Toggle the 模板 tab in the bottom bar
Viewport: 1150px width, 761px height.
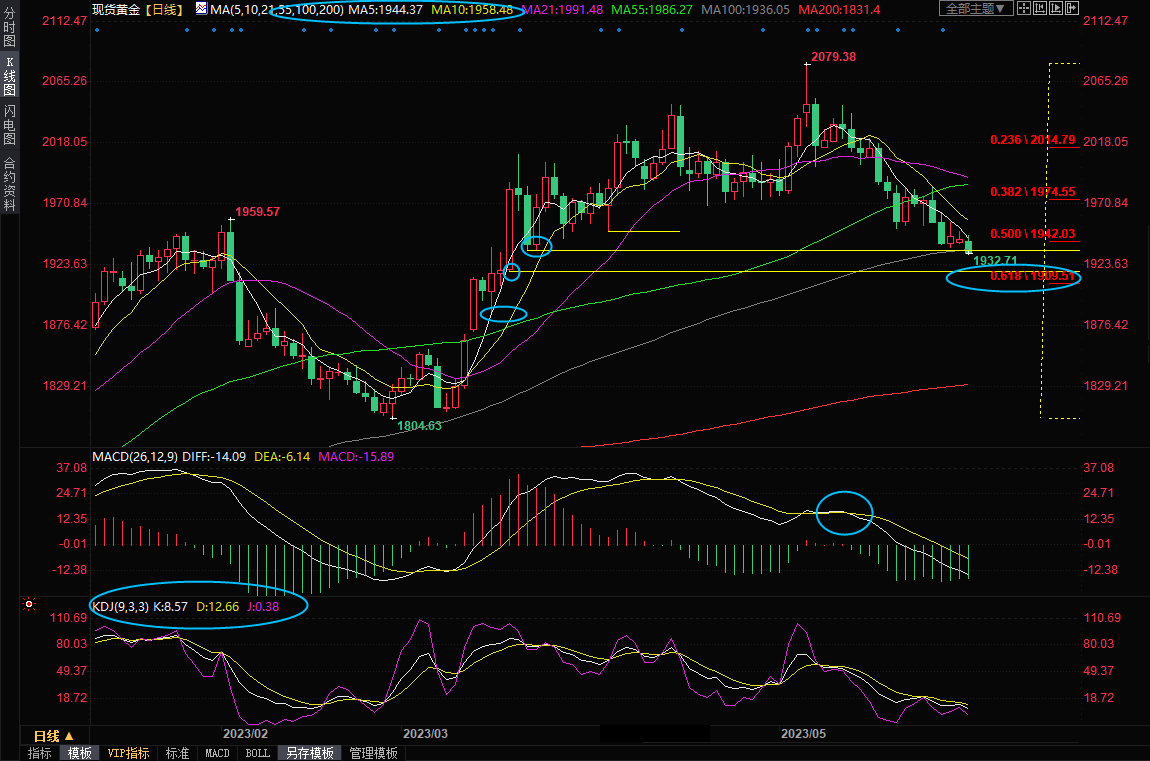(x=80, y=753)
